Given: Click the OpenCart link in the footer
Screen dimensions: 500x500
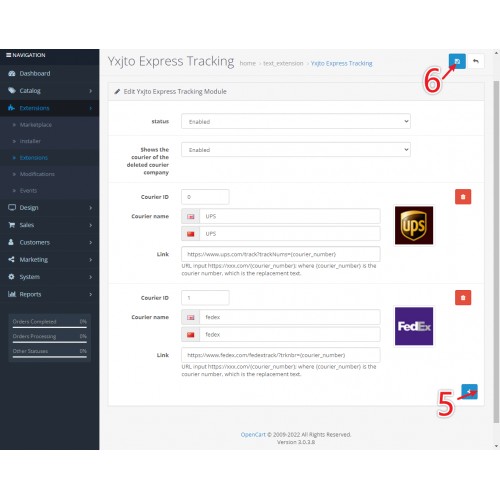Looking at the screenshot, I should 253,435.
